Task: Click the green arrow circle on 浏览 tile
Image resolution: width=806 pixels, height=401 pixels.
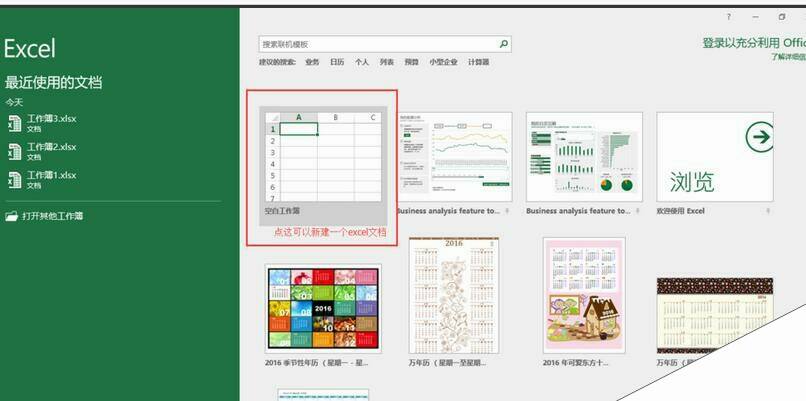Action: tap(760, 137)
